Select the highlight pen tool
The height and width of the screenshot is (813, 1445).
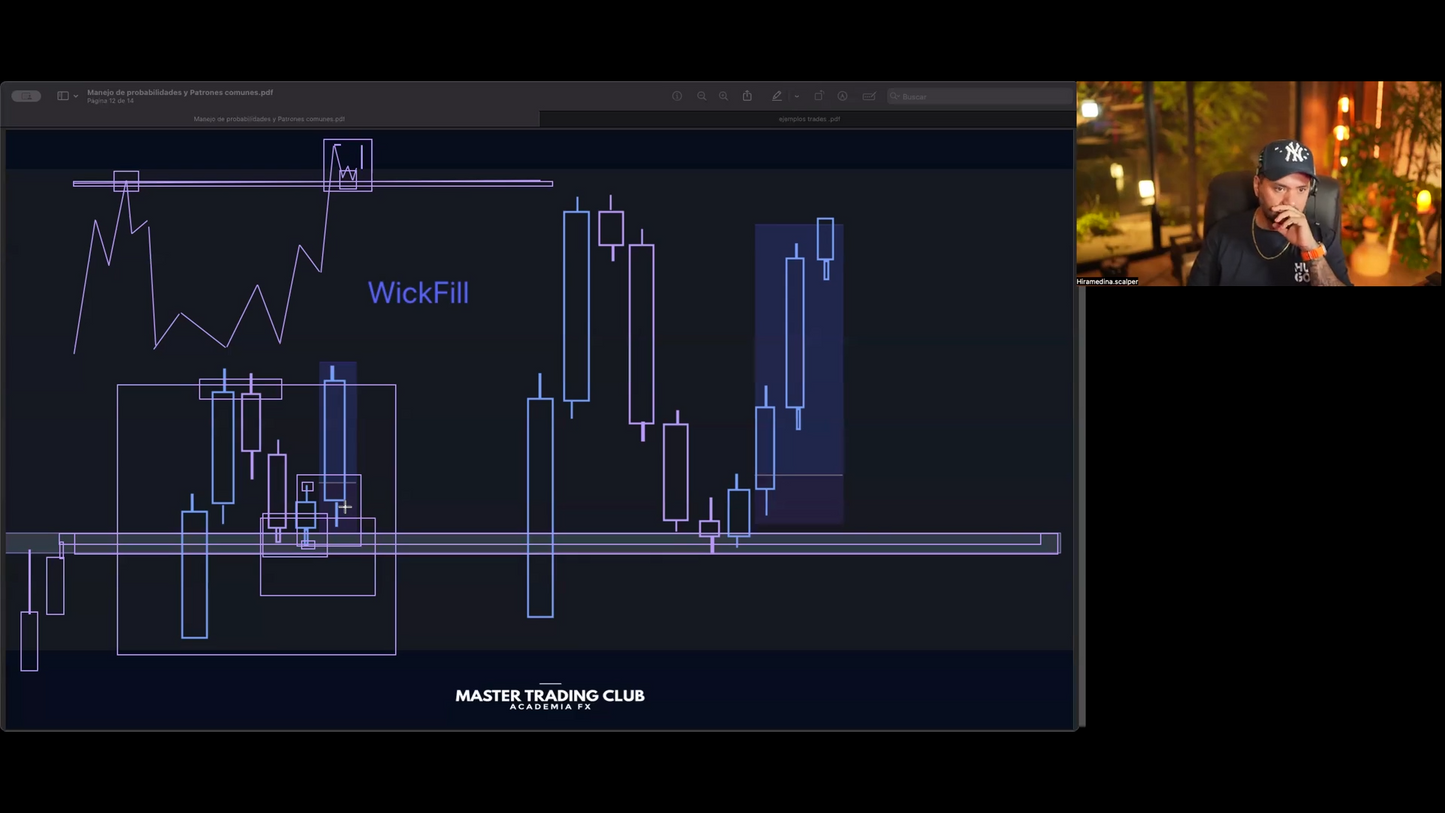pos(777,96)
